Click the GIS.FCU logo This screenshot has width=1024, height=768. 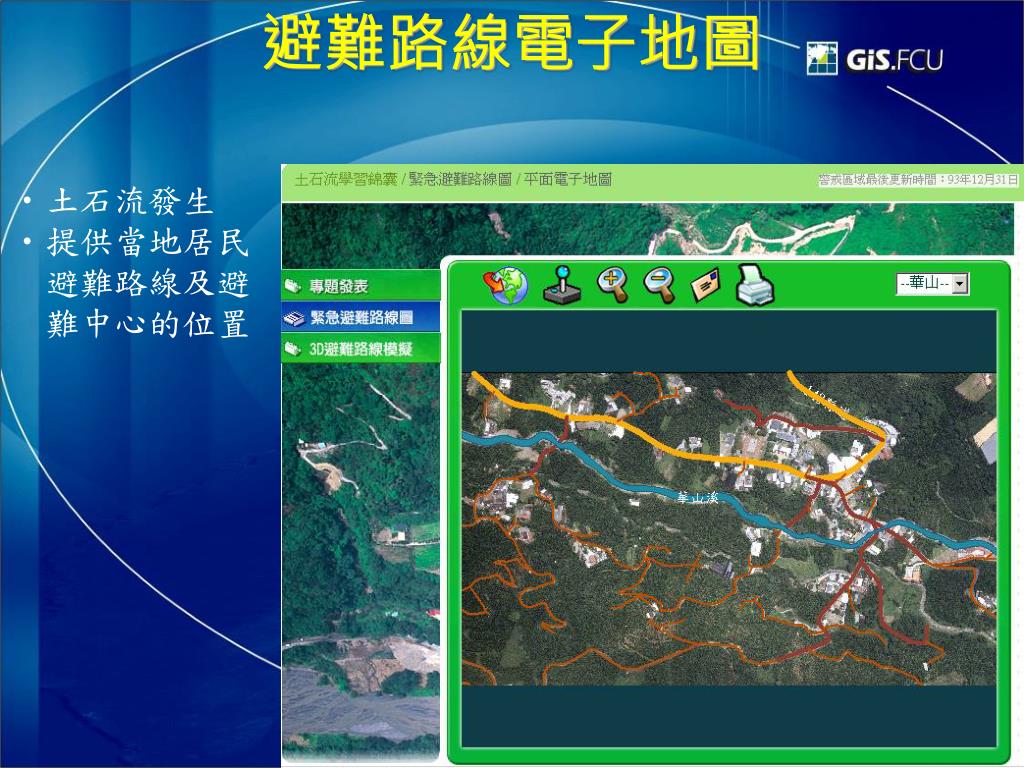[x=875, y=59]
